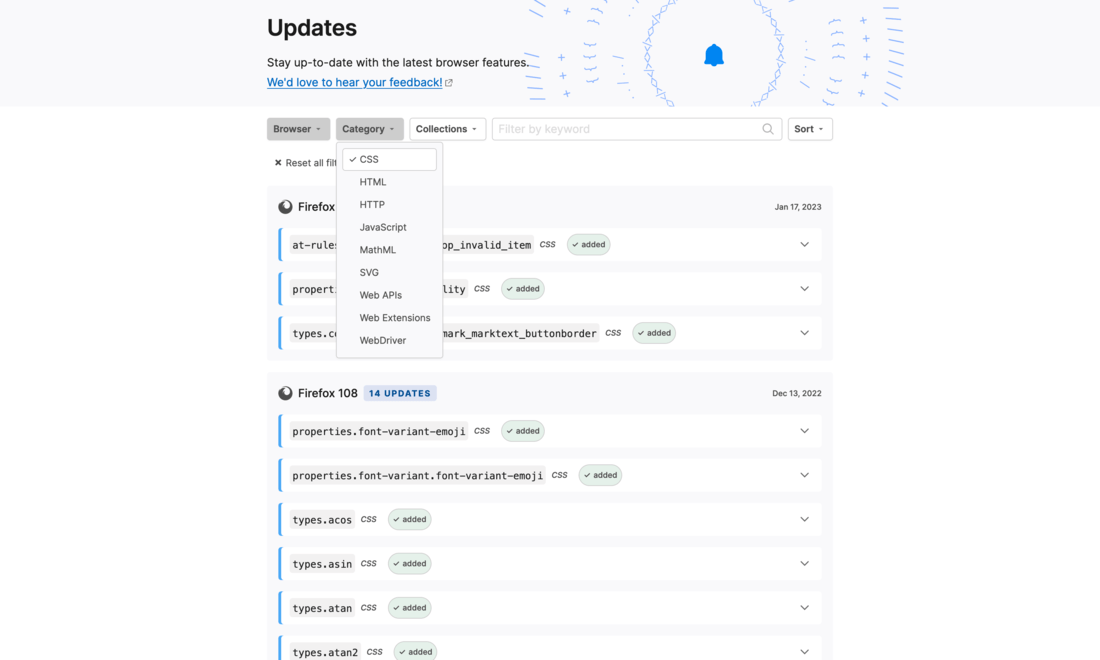The image size is (1100, 660).
Task: Click the added badge on properties.font-variant-emoji
Action: (523, 431)
